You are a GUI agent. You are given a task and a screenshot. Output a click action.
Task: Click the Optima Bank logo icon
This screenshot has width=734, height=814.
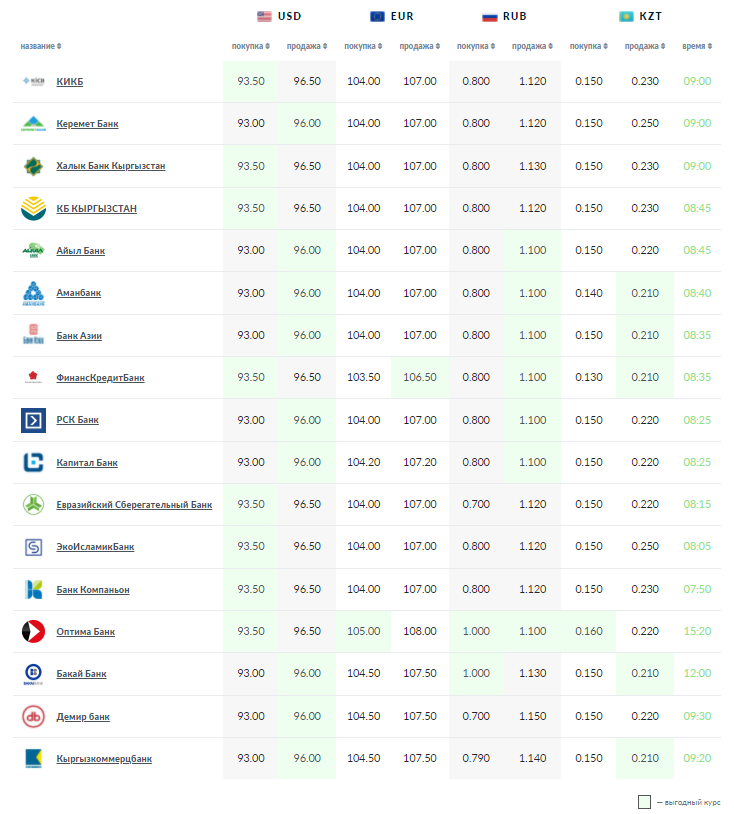pyautogui.click(x=33, y=632)
